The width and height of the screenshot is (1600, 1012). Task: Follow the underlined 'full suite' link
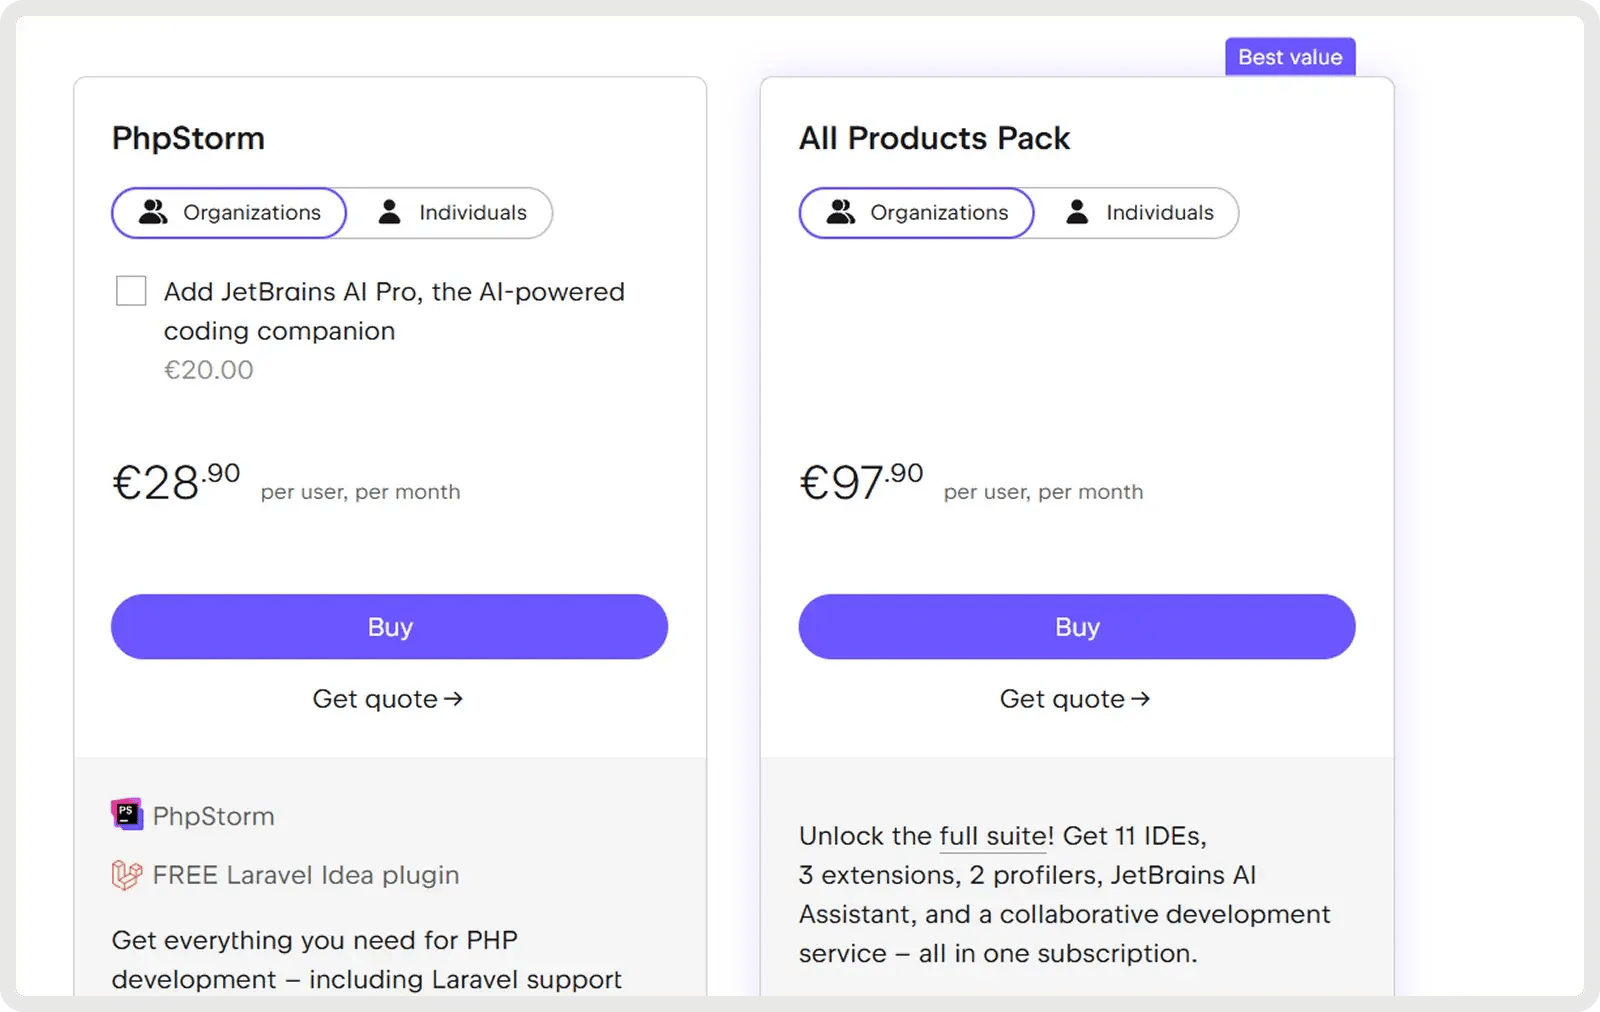pos(993,836)
